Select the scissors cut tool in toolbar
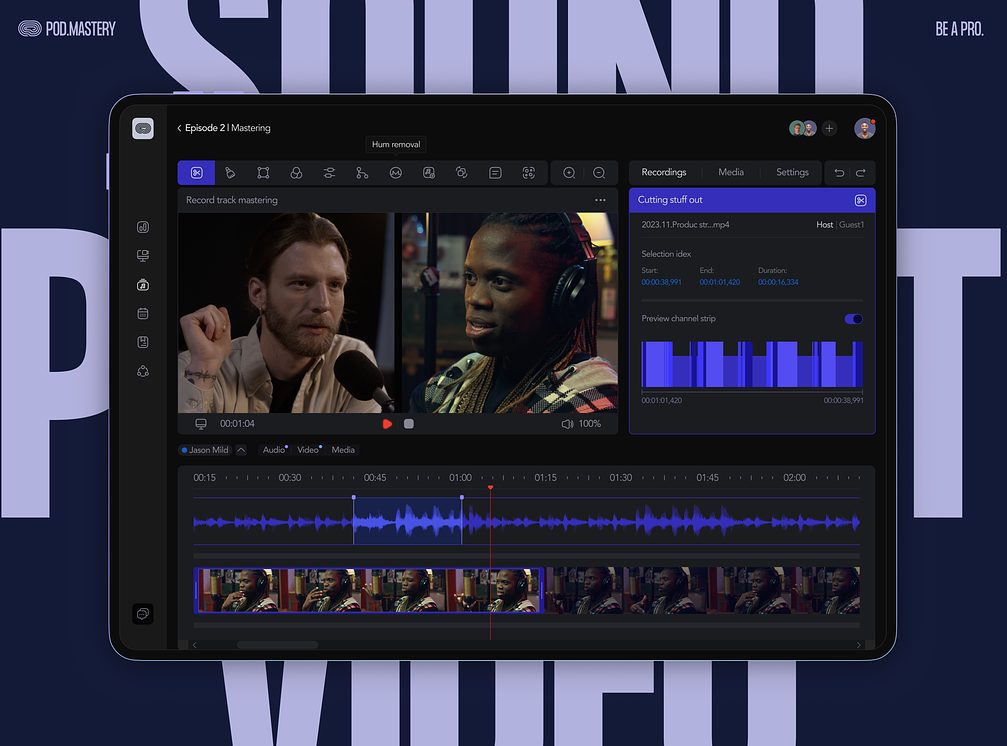This screenshot has width=1007, height=746. click(196, 173)
